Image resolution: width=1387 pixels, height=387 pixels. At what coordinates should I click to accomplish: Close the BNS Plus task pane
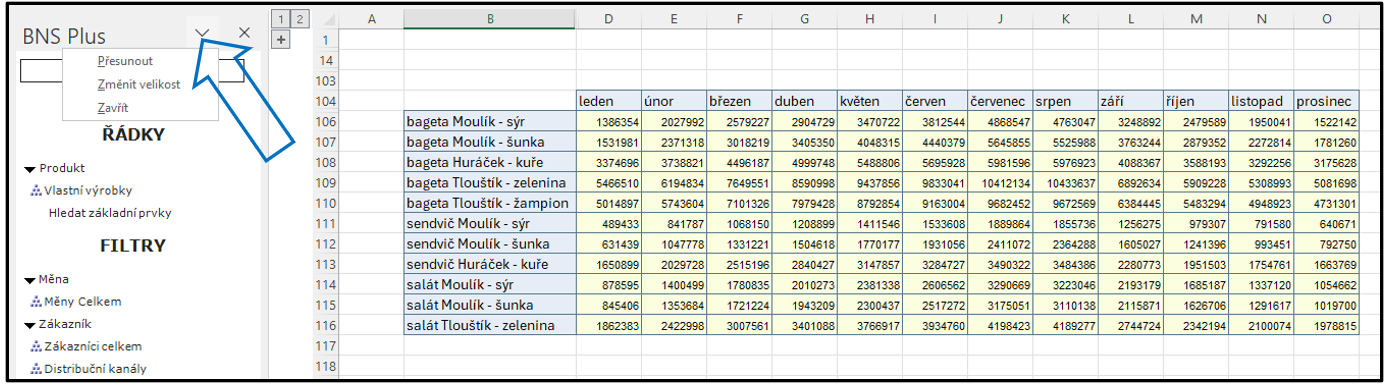[245, 34]
